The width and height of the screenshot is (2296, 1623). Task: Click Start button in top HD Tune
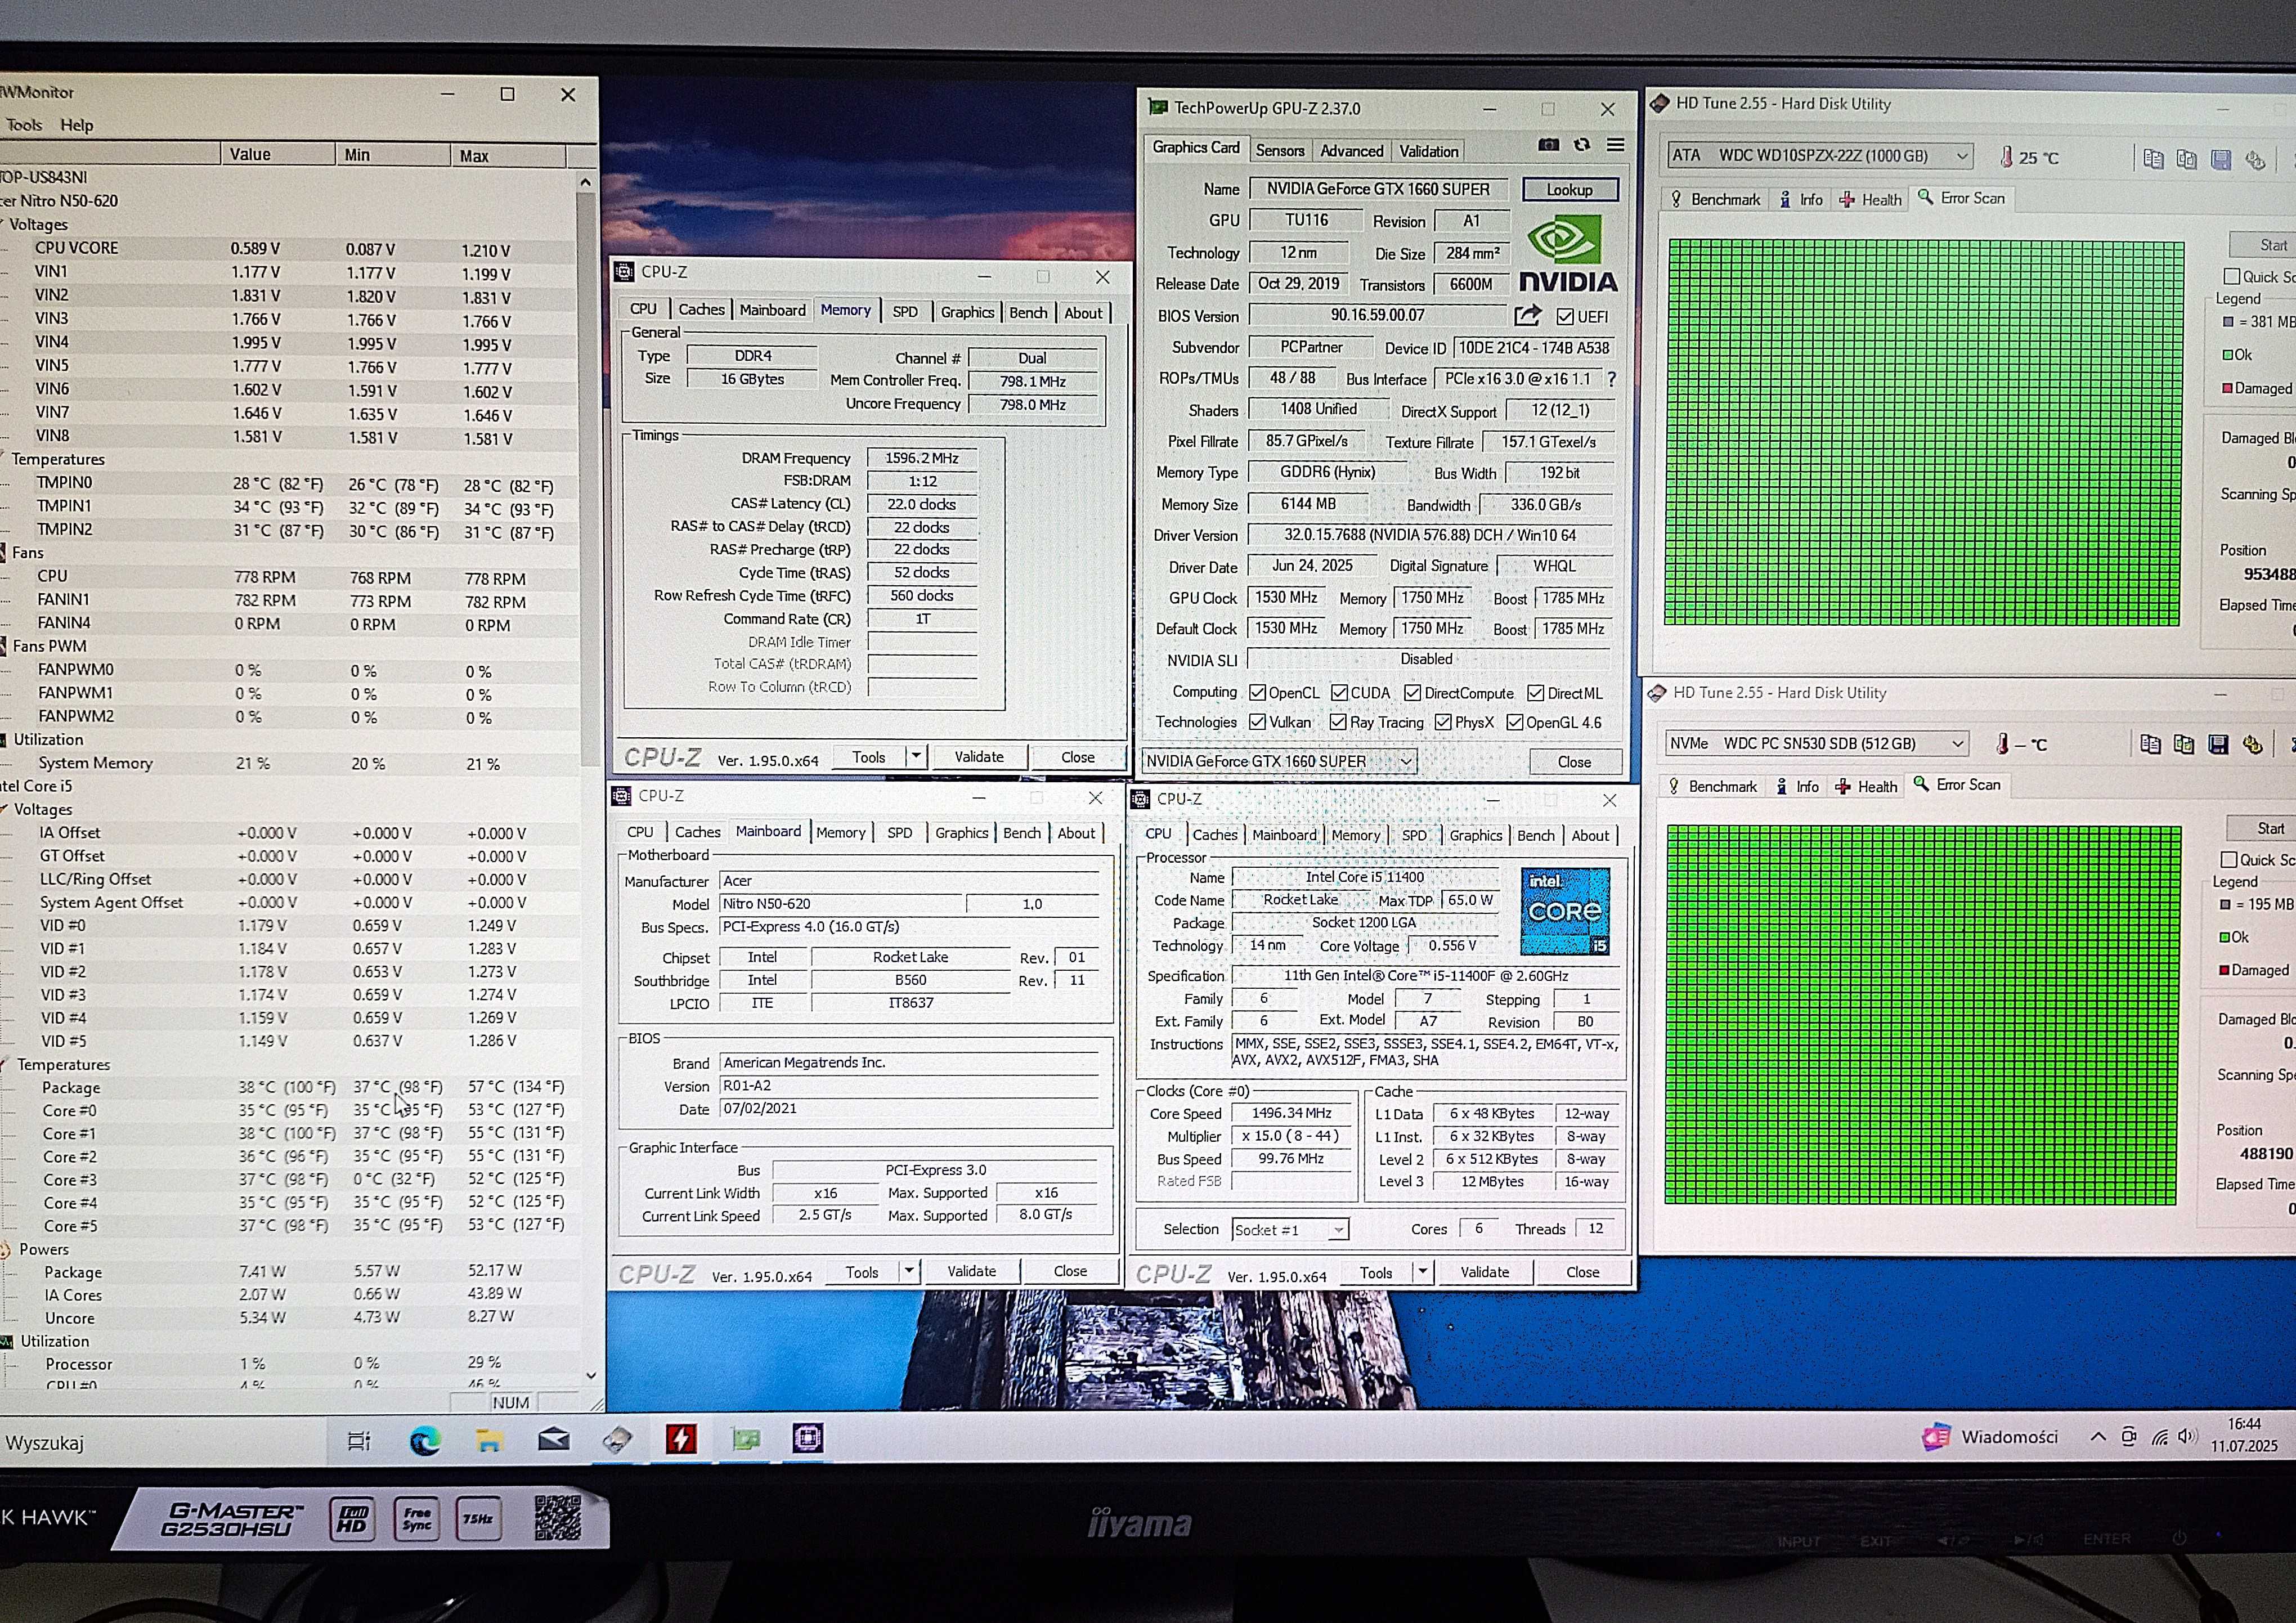point(2266,245)
